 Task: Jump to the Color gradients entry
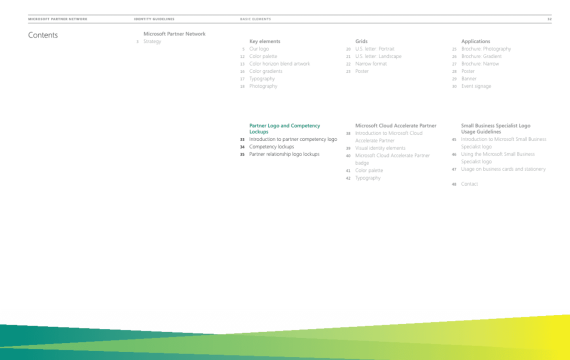coord(265,71)
